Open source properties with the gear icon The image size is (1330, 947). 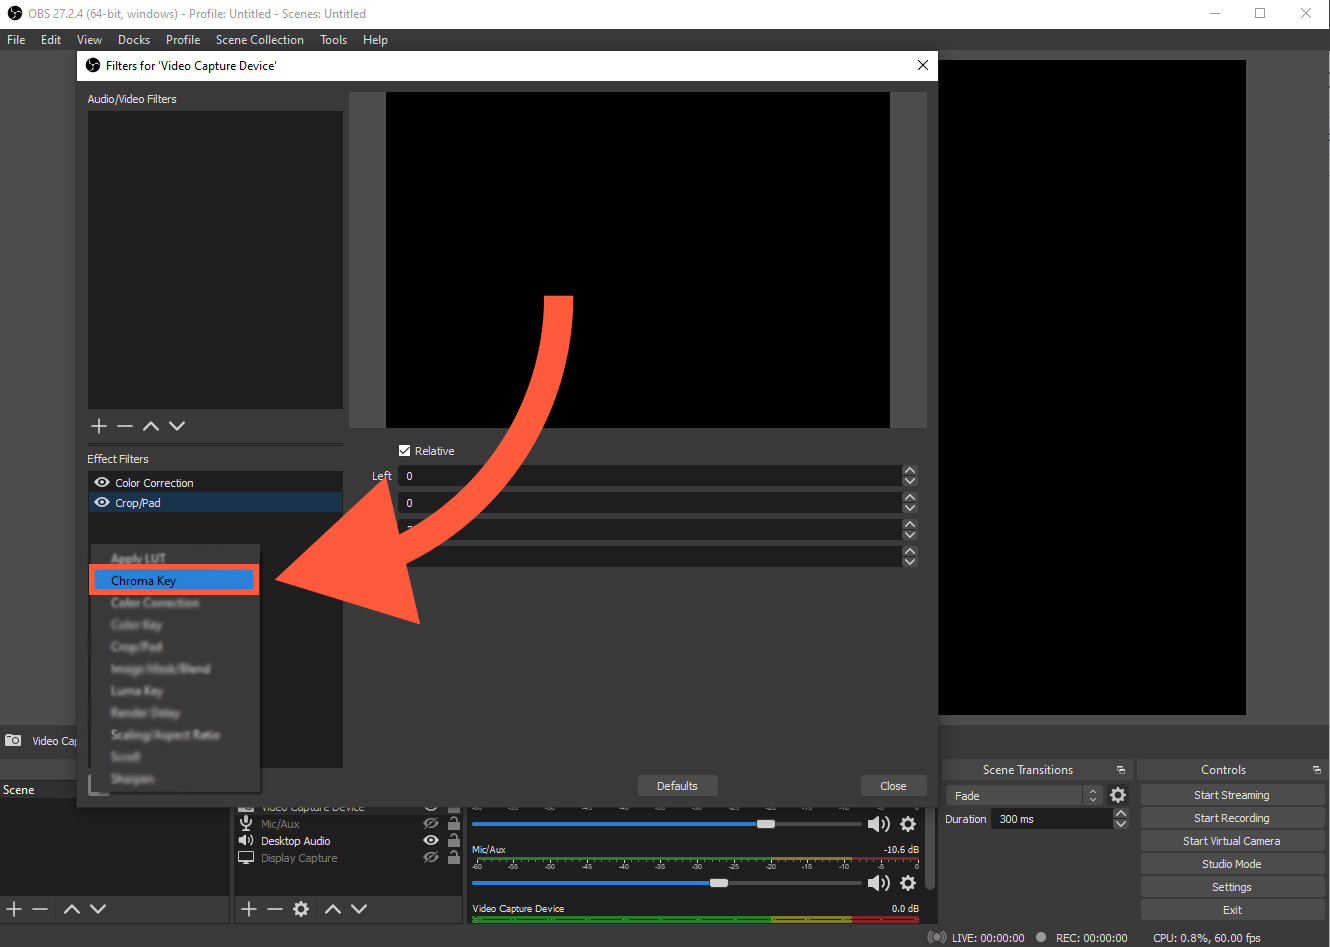point(300,908)
